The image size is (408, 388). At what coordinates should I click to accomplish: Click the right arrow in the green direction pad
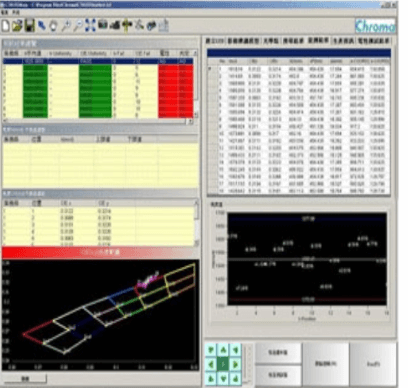tap(235, 364)
